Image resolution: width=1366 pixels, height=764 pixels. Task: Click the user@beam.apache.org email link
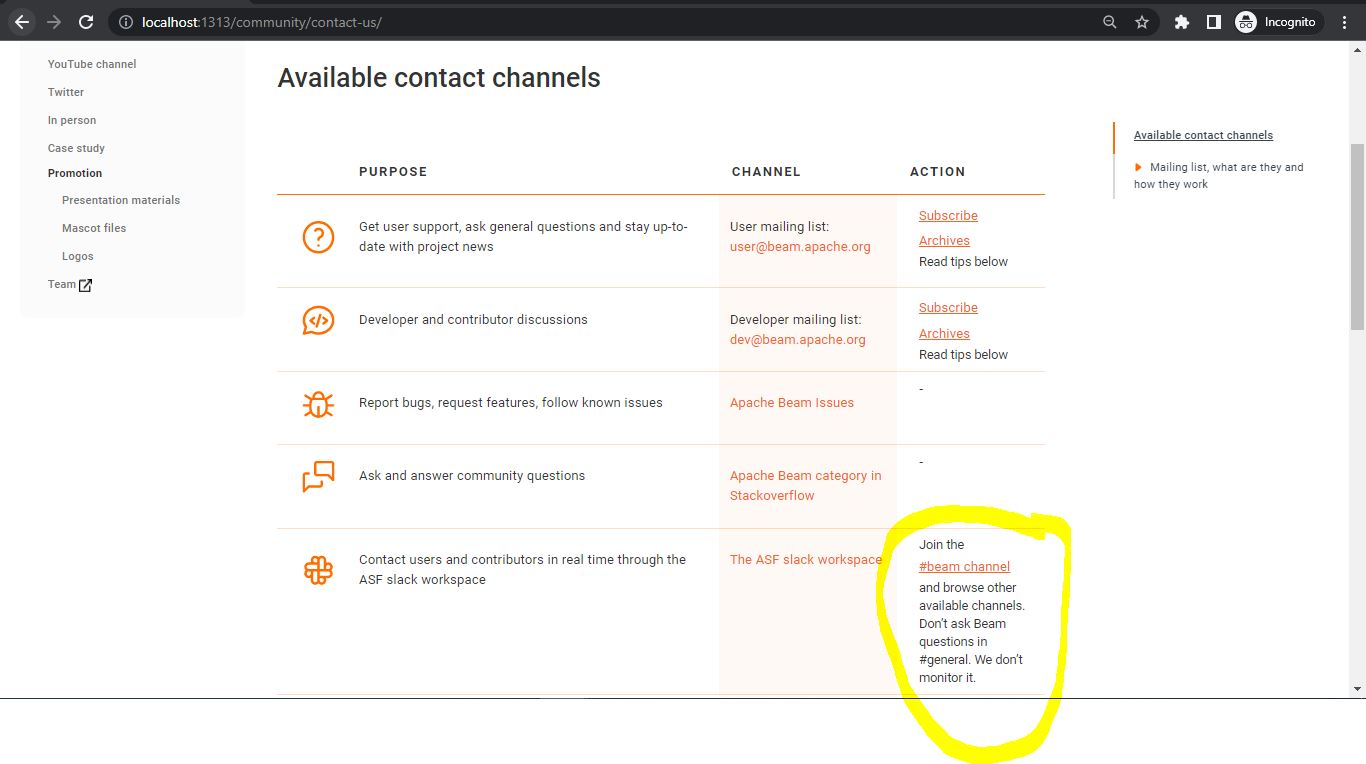800,246
